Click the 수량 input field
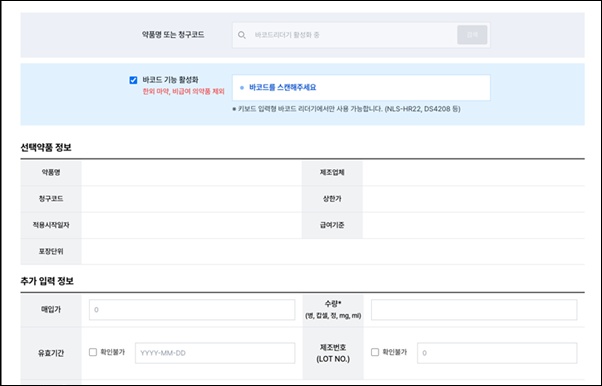This screenshot has width=602, height=386. click(474, 310)
